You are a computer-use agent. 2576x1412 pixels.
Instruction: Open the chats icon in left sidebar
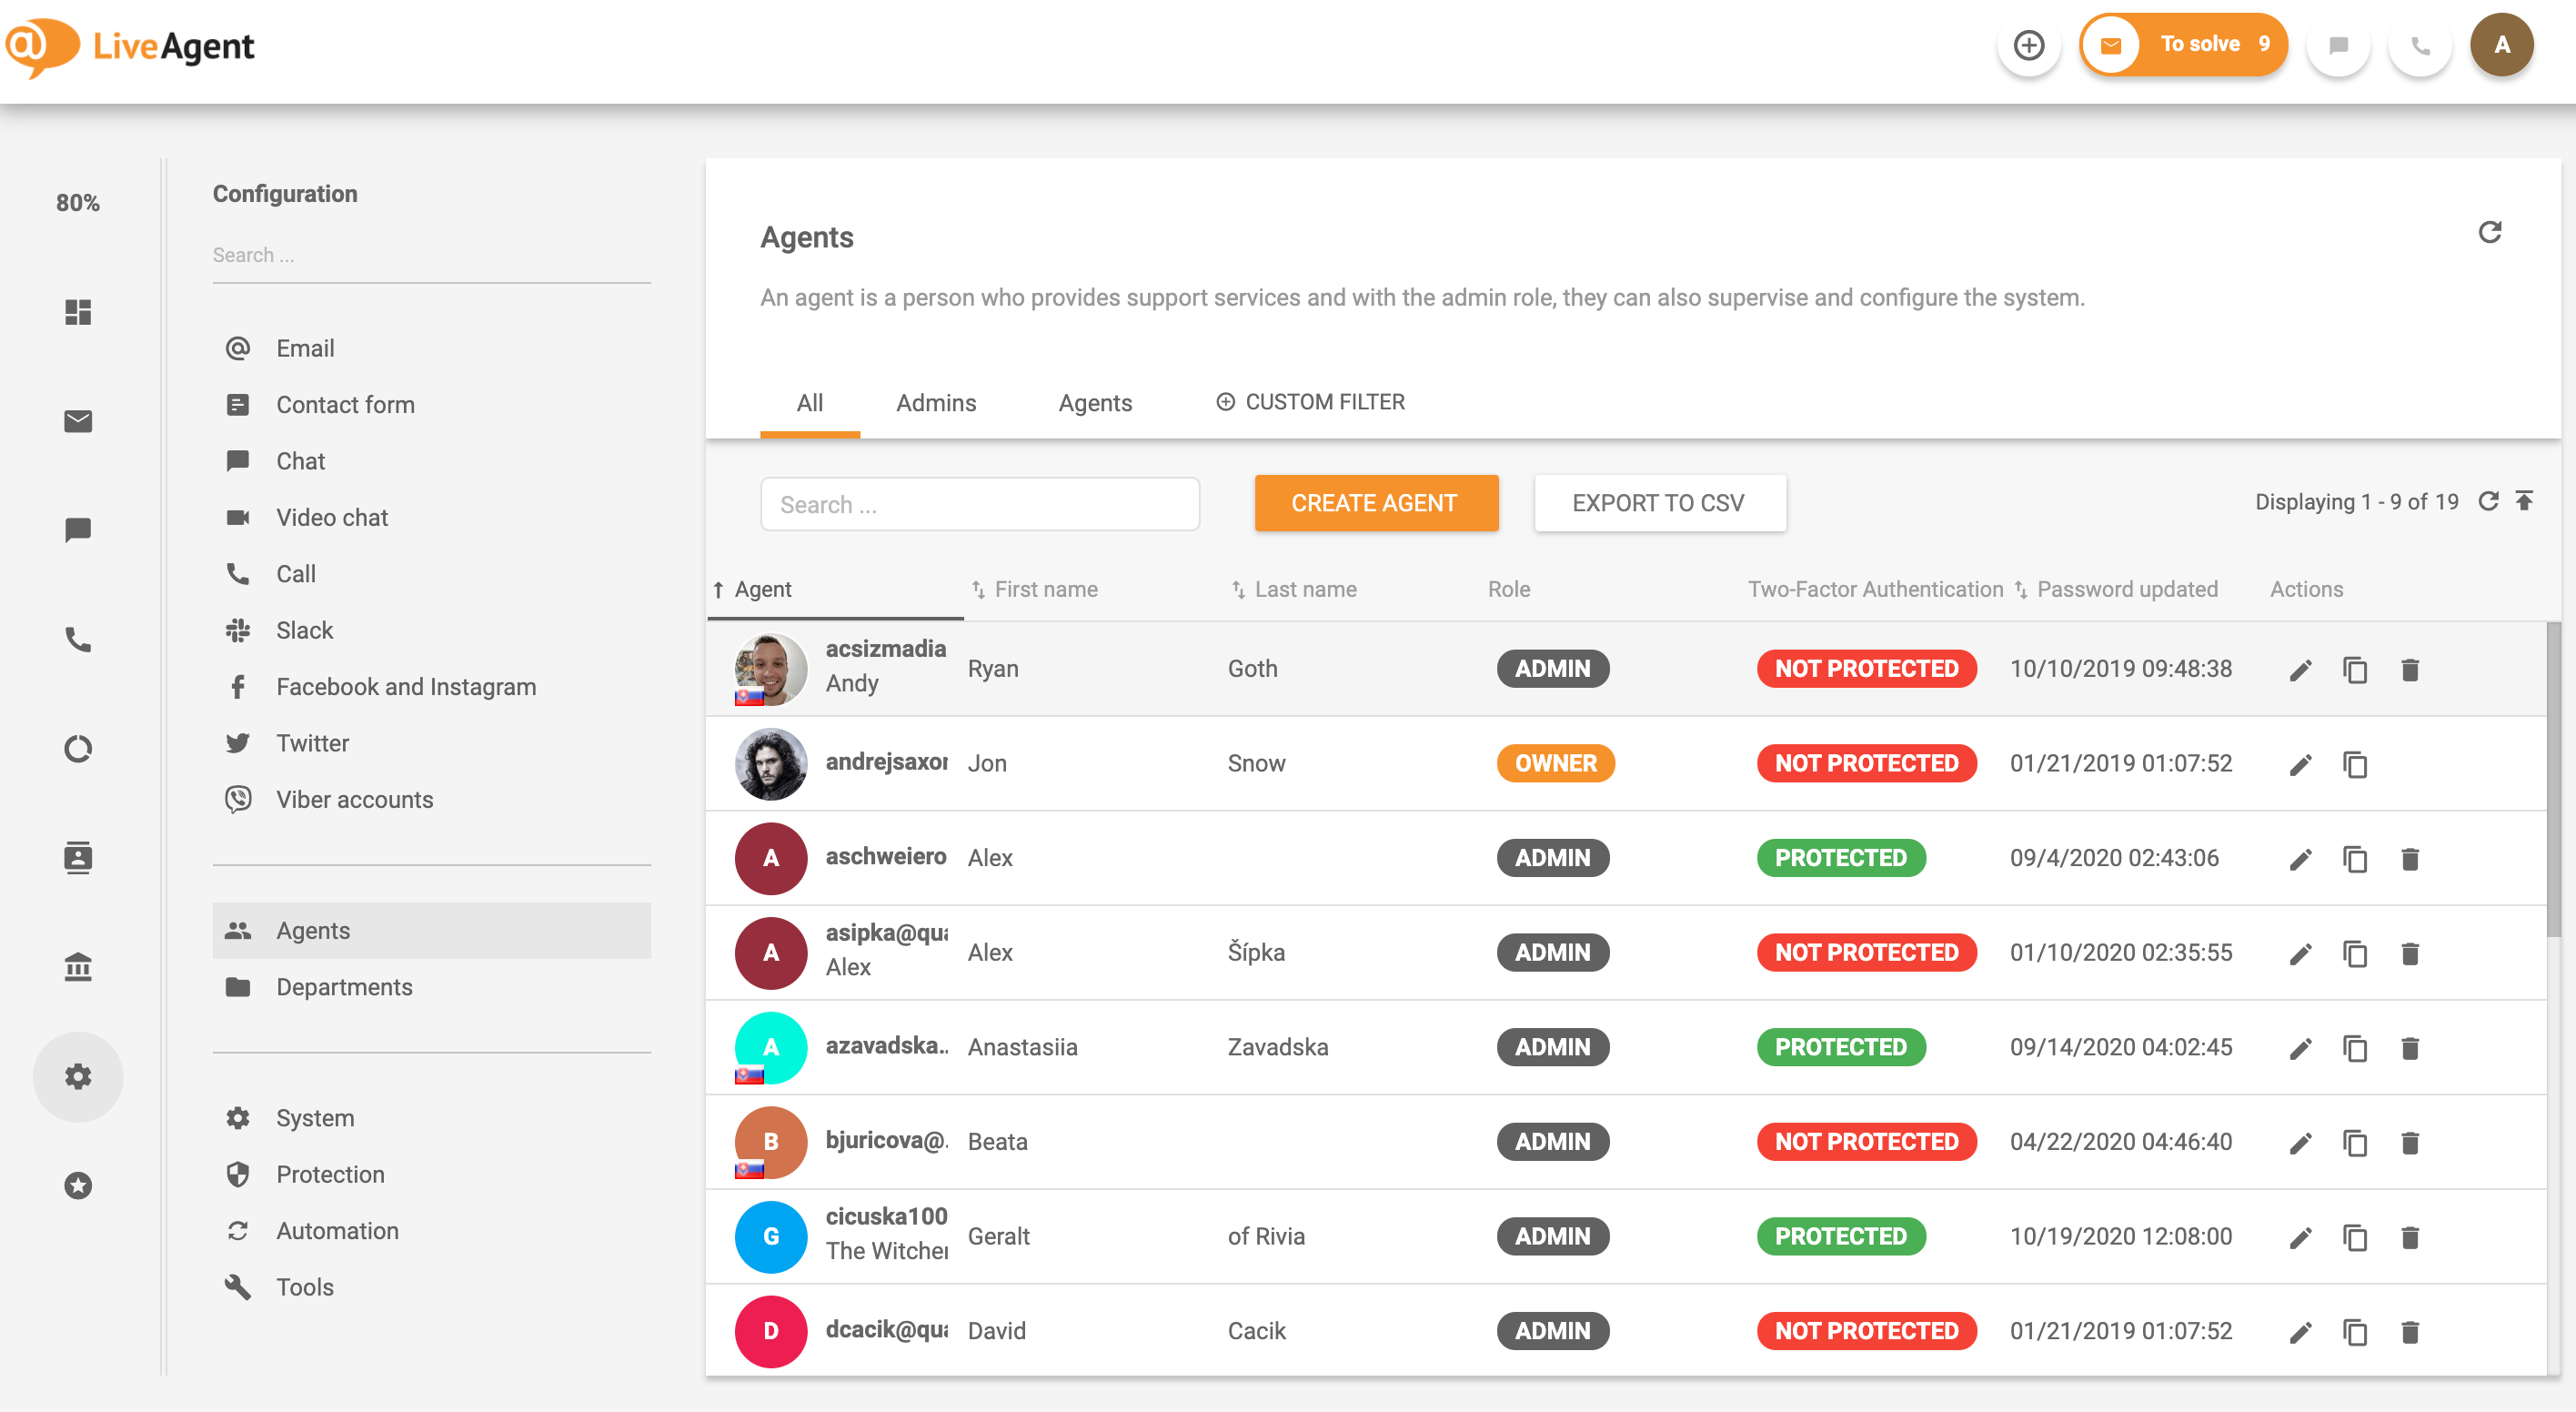pos(78,530)
